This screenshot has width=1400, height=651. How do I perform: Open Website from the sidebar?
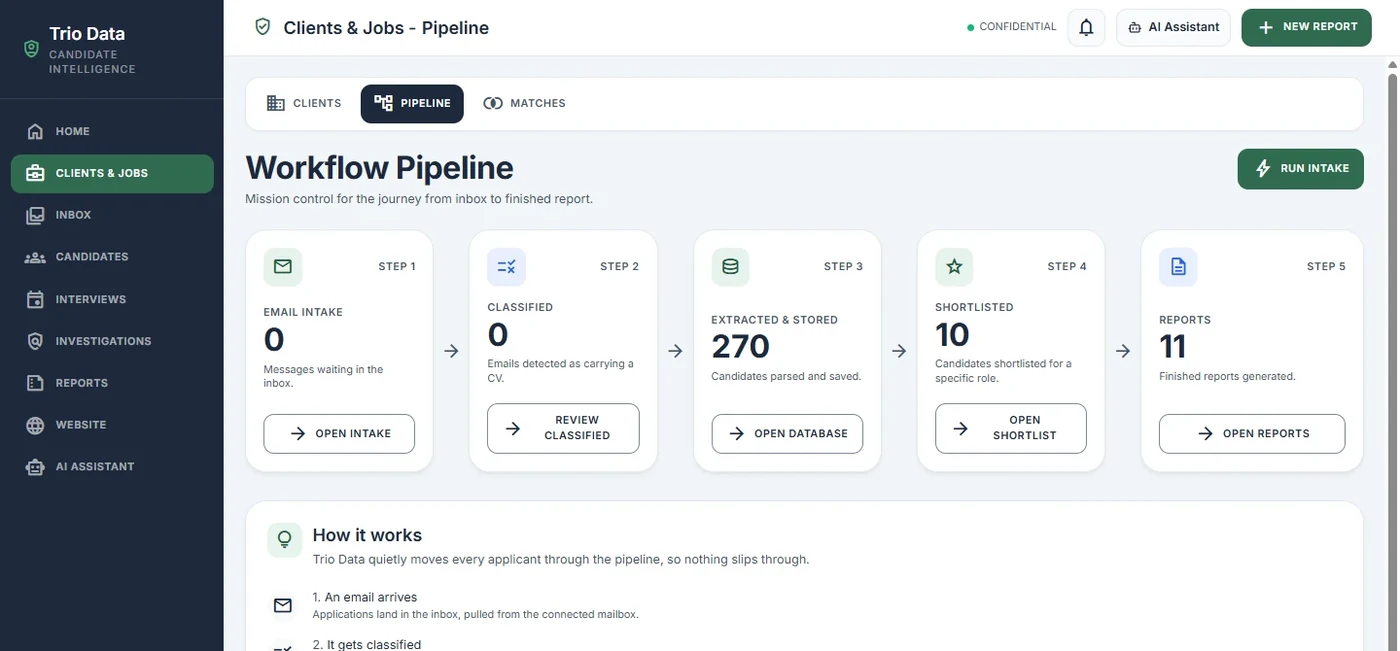pyautogui.click(x=112, y=425)
